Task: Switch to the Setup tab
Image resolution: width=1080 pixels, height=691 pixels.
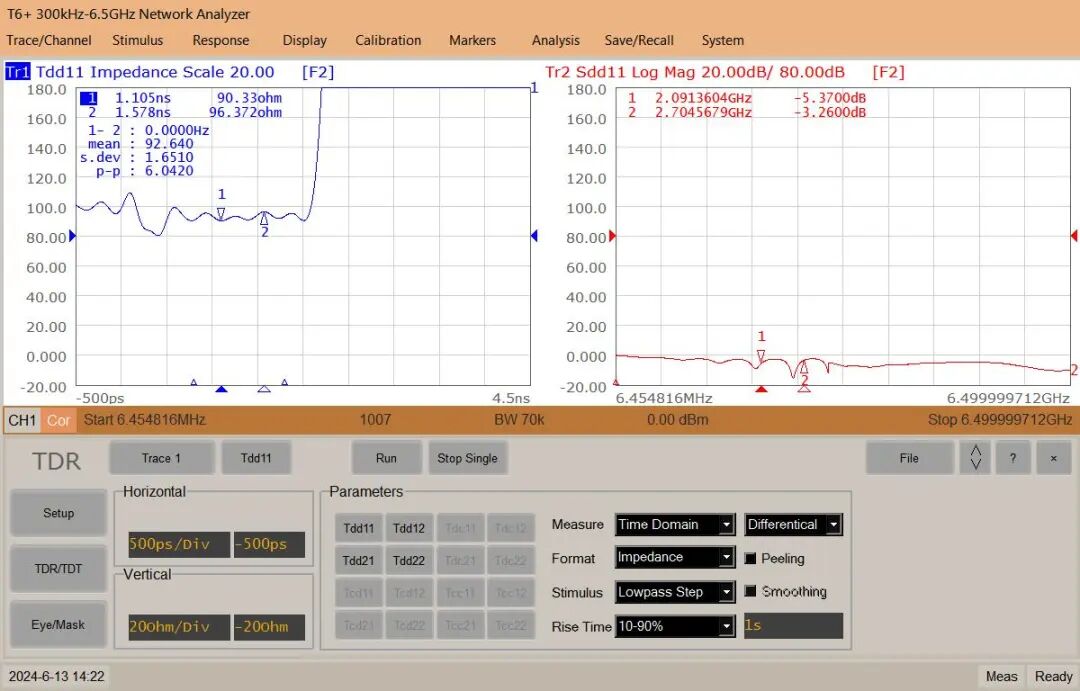Action: [59, 513]
